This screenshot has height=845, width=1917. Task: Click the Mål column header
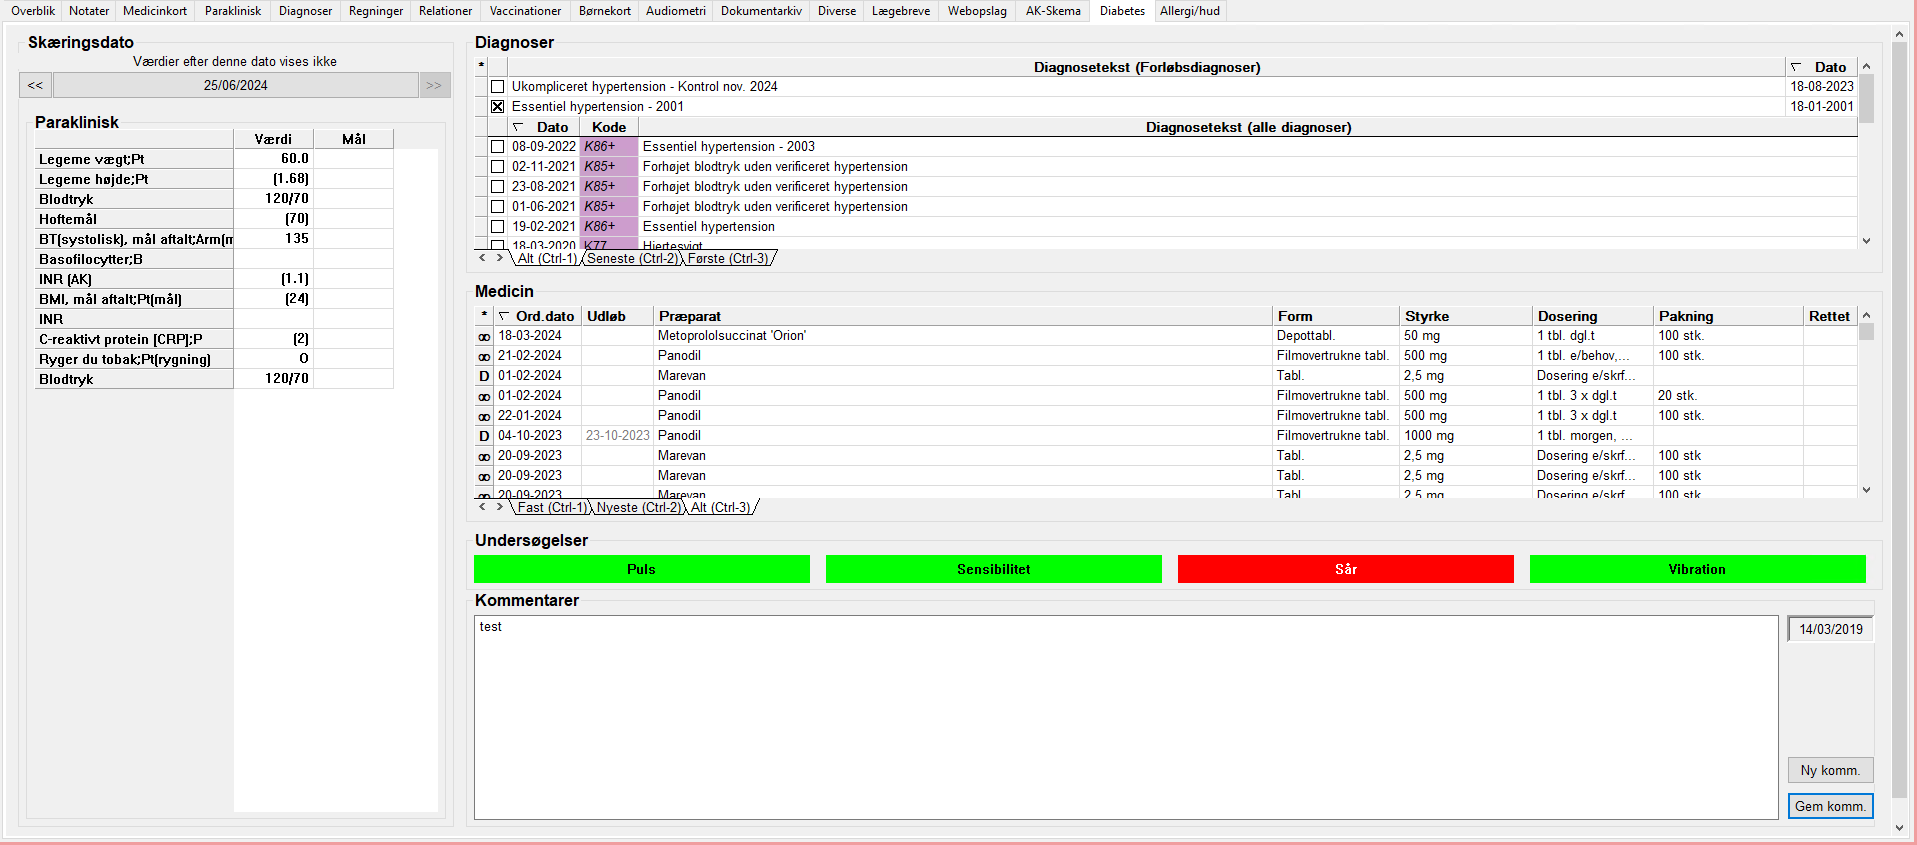pyautogui.click(x=353, y=139)
